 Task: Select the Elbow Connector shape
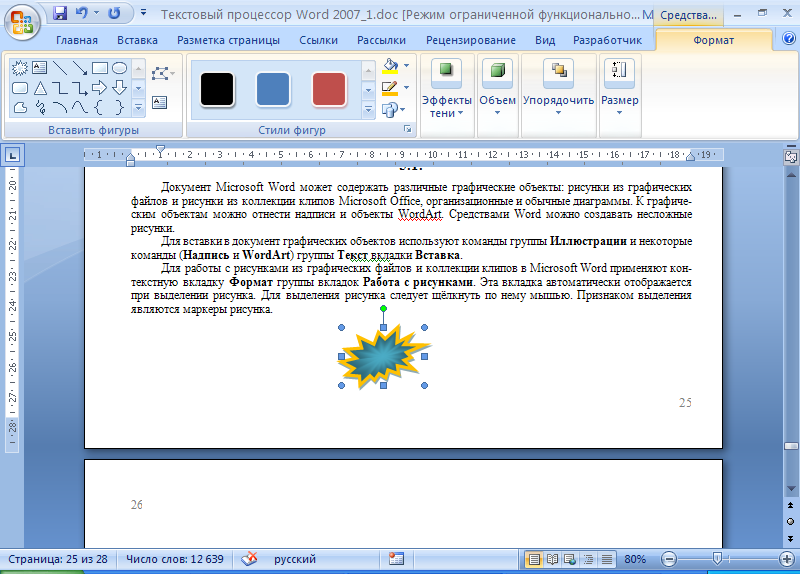[60, 88]
